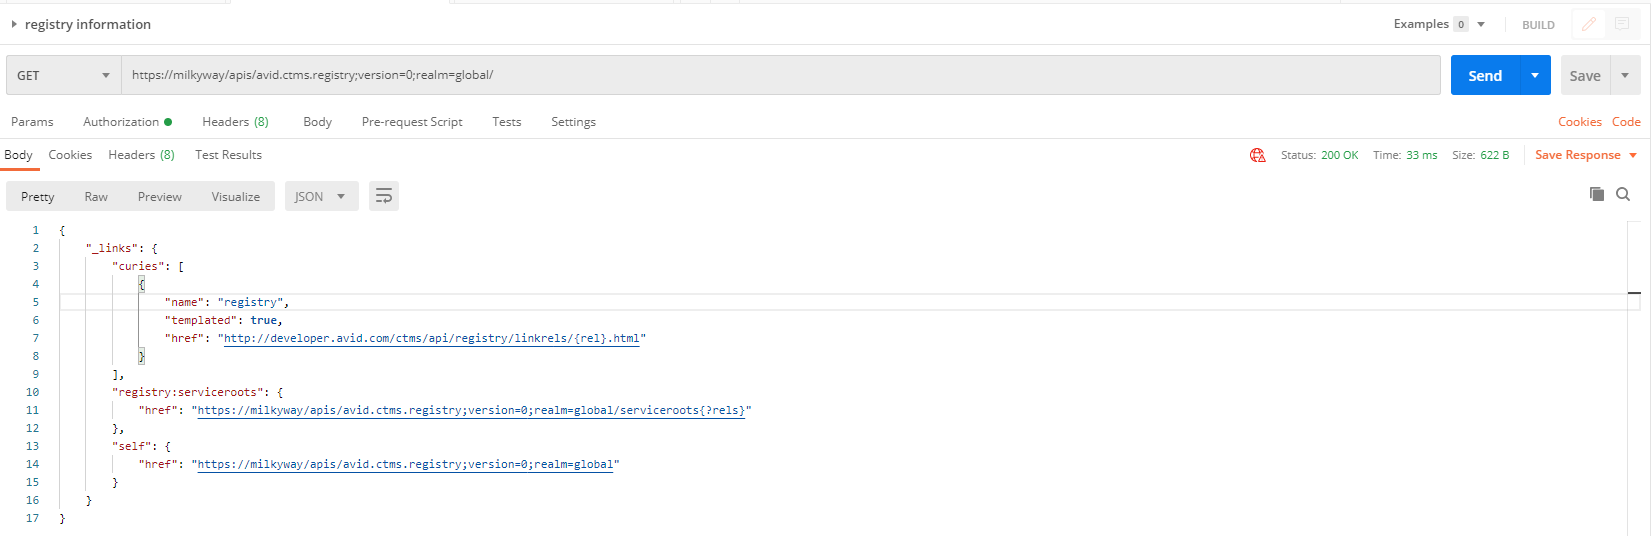Open the Send button dropdown arrow
Image resolution: width=1651 pixels, height=536 pixels.
point(1535,75)
